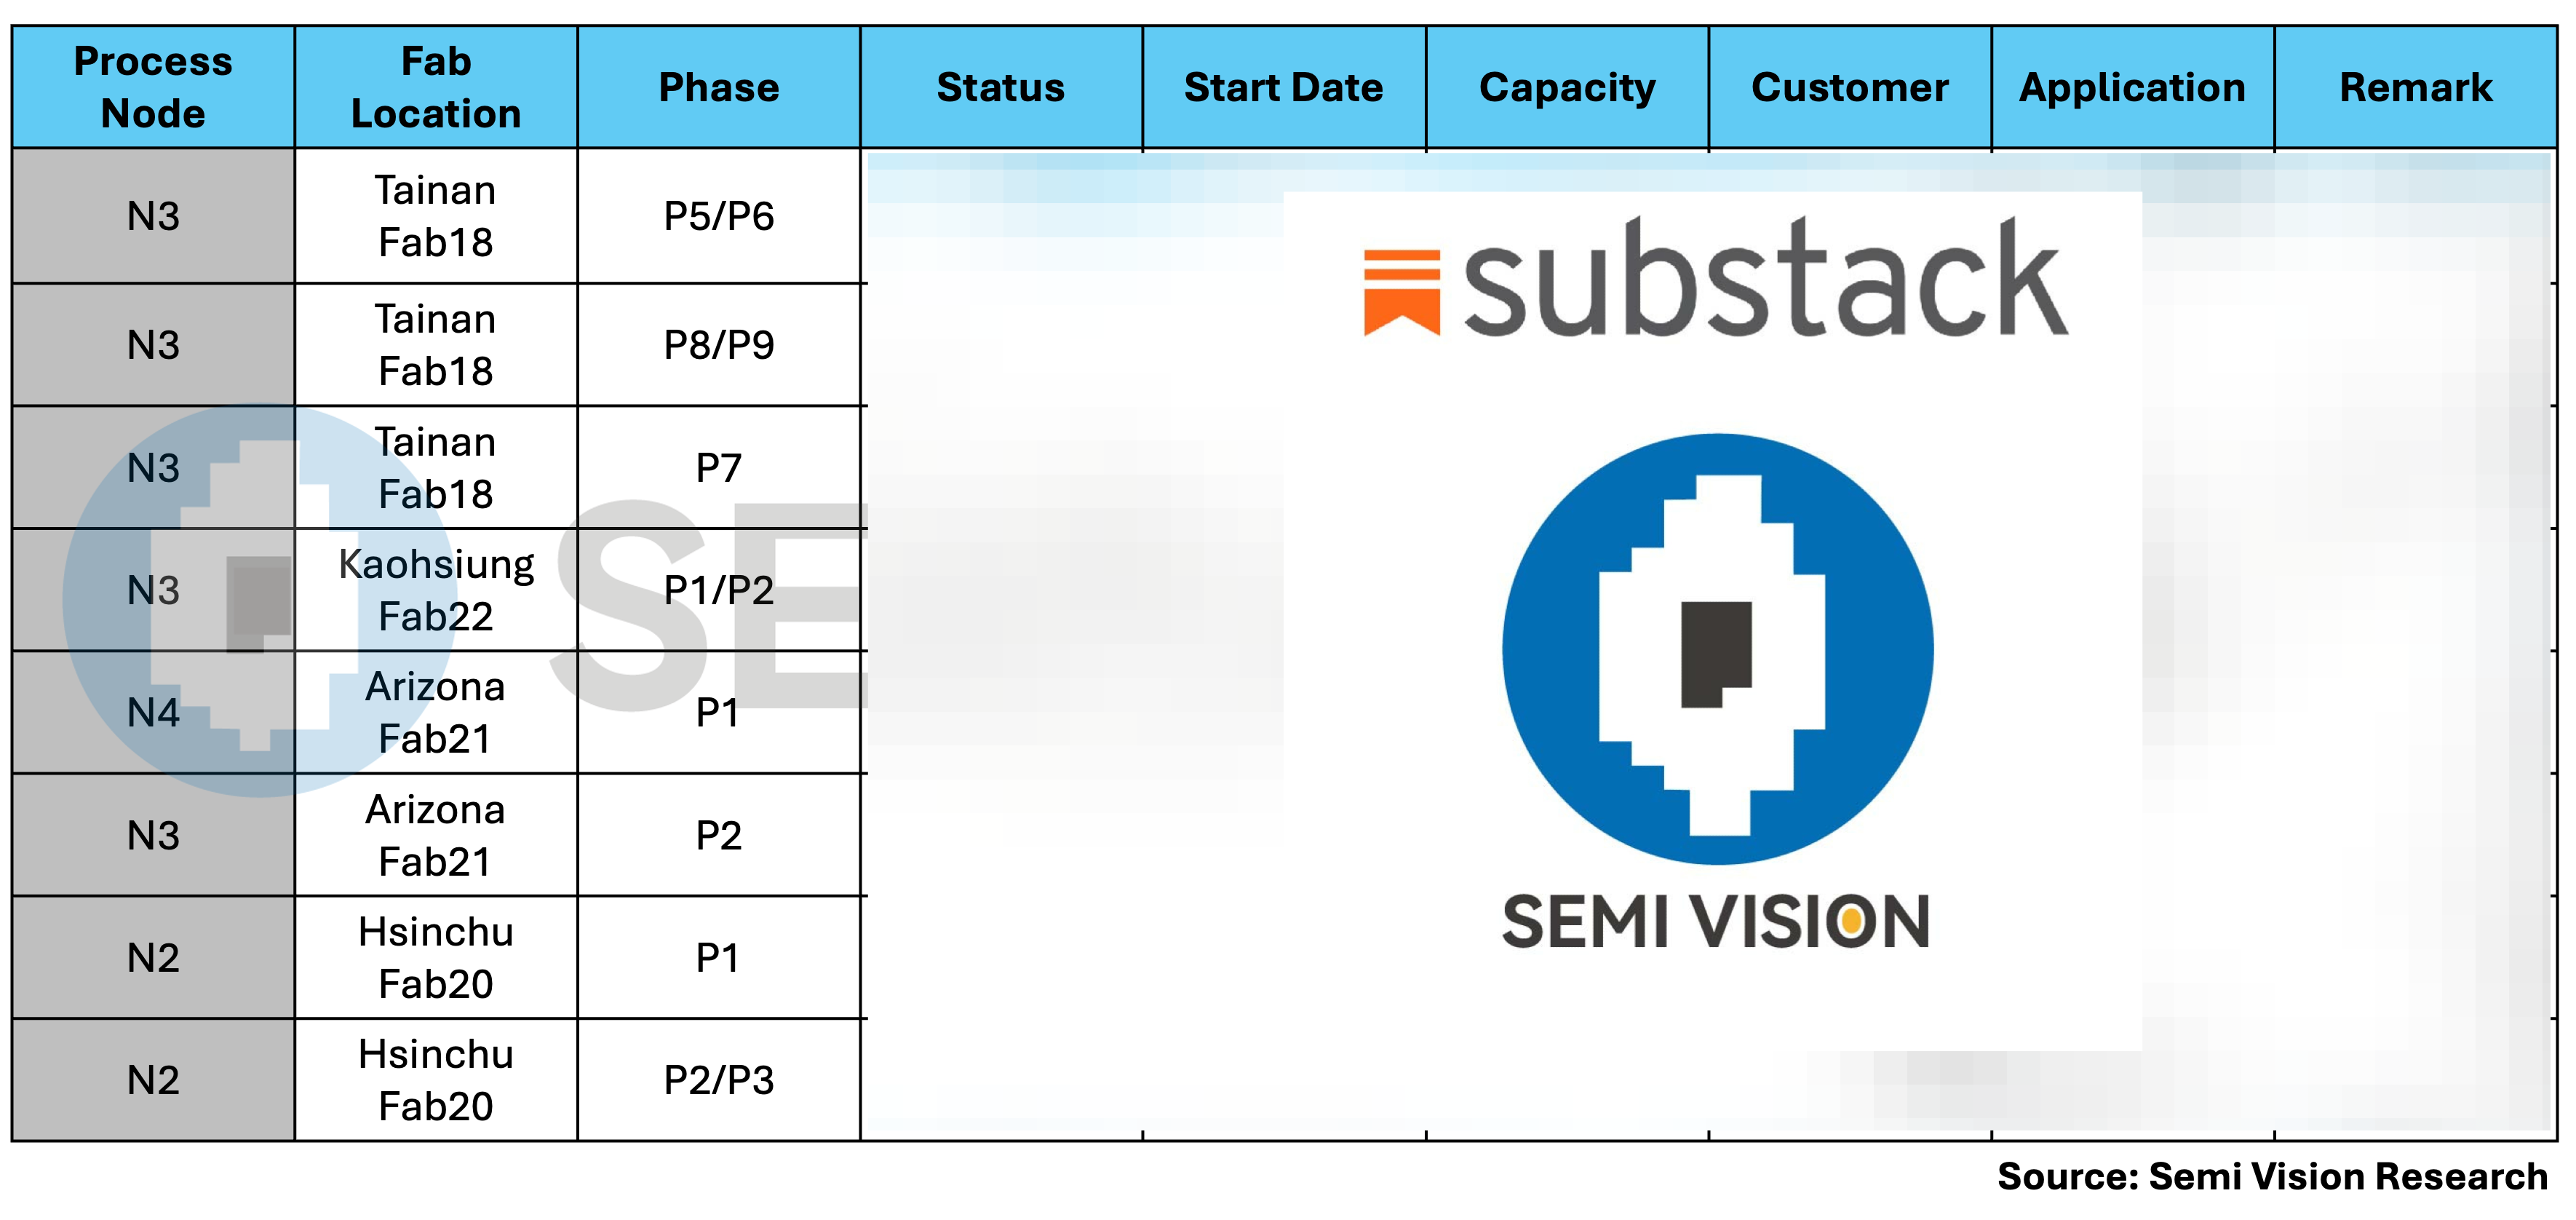This screenshot has height=1220, width=2576.
Task: Select the Remark column header
Action: [x=2415, y=88]
